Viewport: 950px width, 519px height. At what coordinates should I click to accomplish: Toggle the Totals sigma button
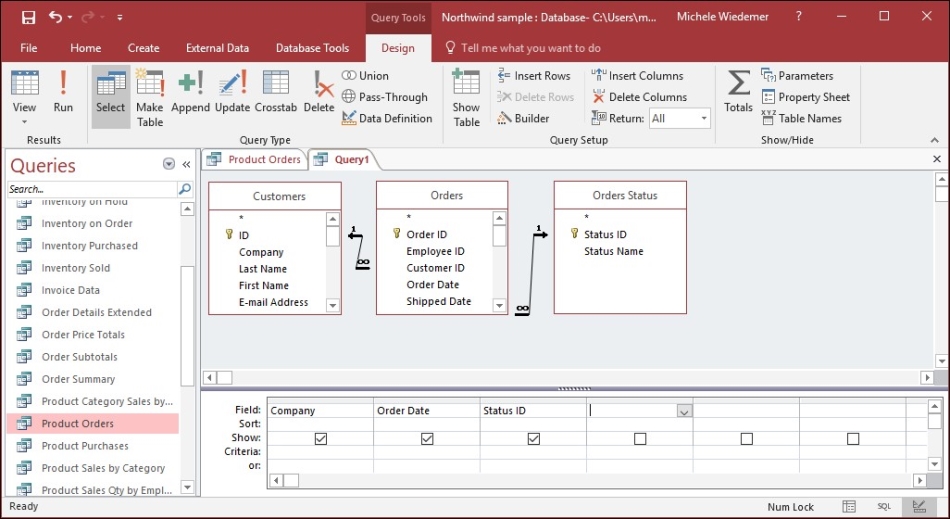pos(738,92)
